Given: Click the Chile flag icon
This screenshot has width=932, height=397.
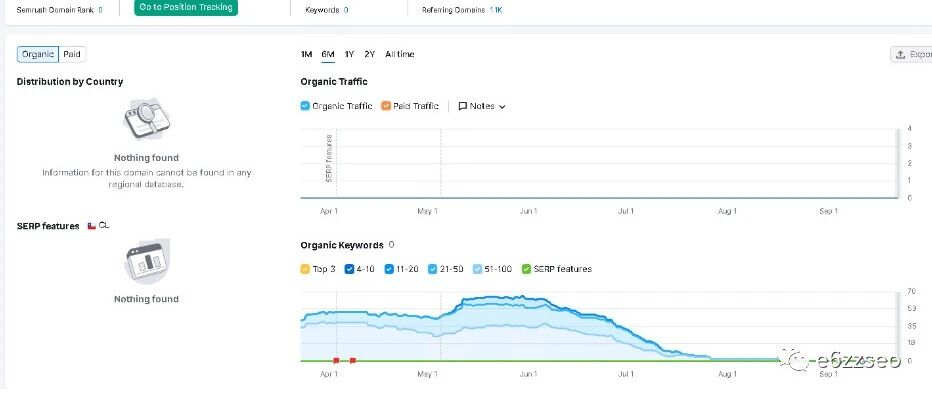Looking at the screenshot, I should (92, 226).
